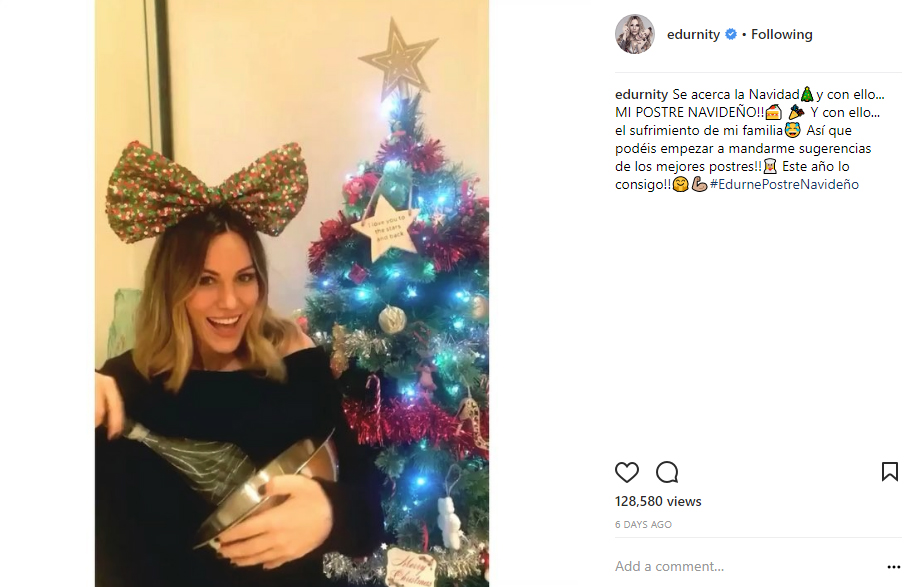908x587 pixels.
Task: Click the smiling face emoji after consigo
Action: point(680,185)
